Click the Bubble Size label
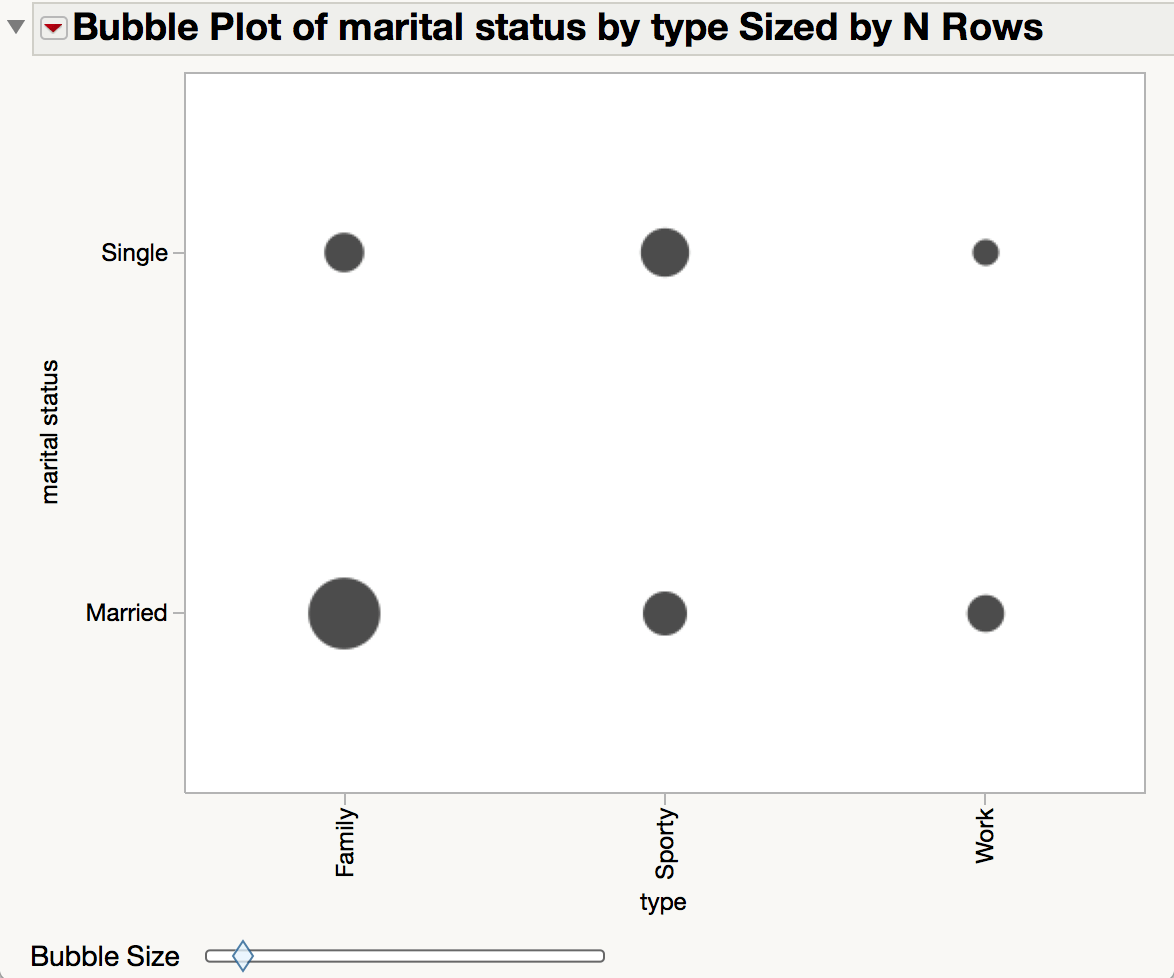 tap(105, 956)
